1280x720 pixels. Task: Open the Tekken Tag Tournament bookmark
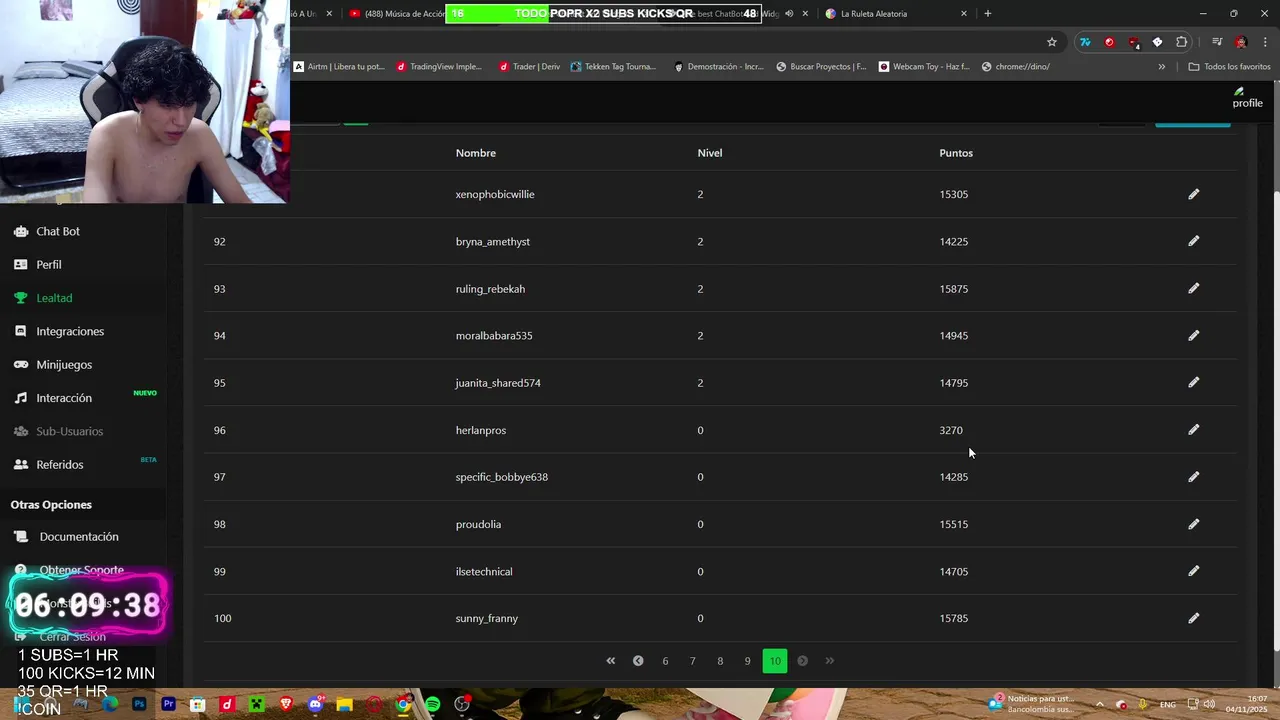613,67
